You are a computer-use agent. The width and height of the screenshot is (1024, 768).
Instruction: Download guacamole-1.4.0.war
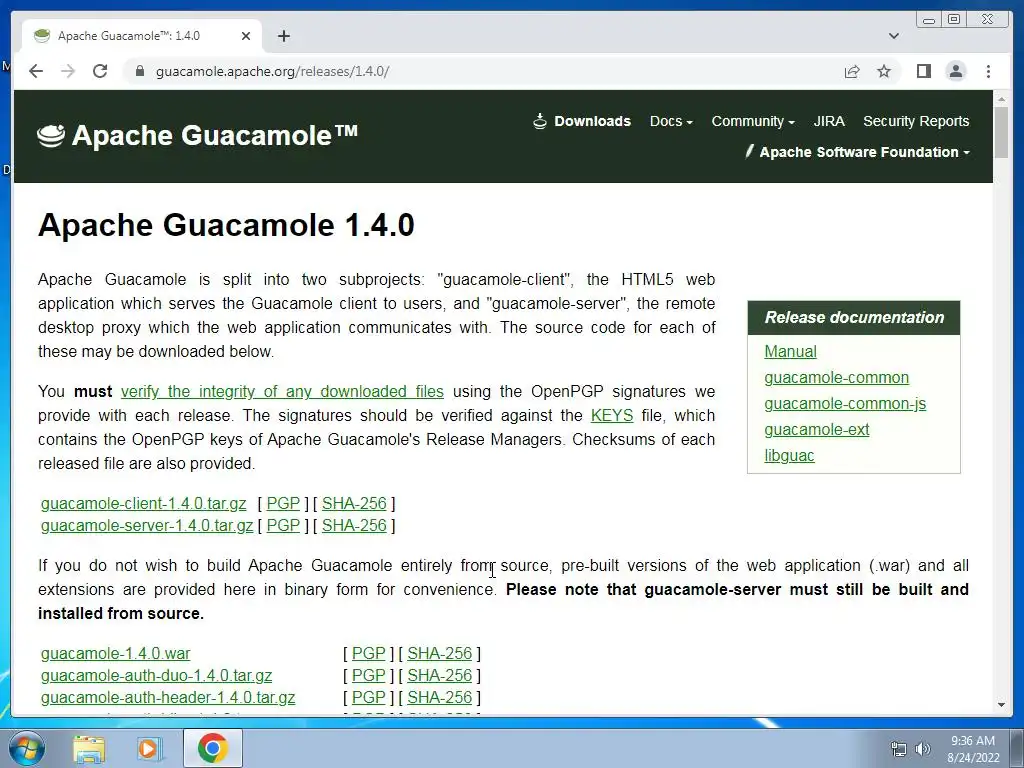(x=116, y=654)
